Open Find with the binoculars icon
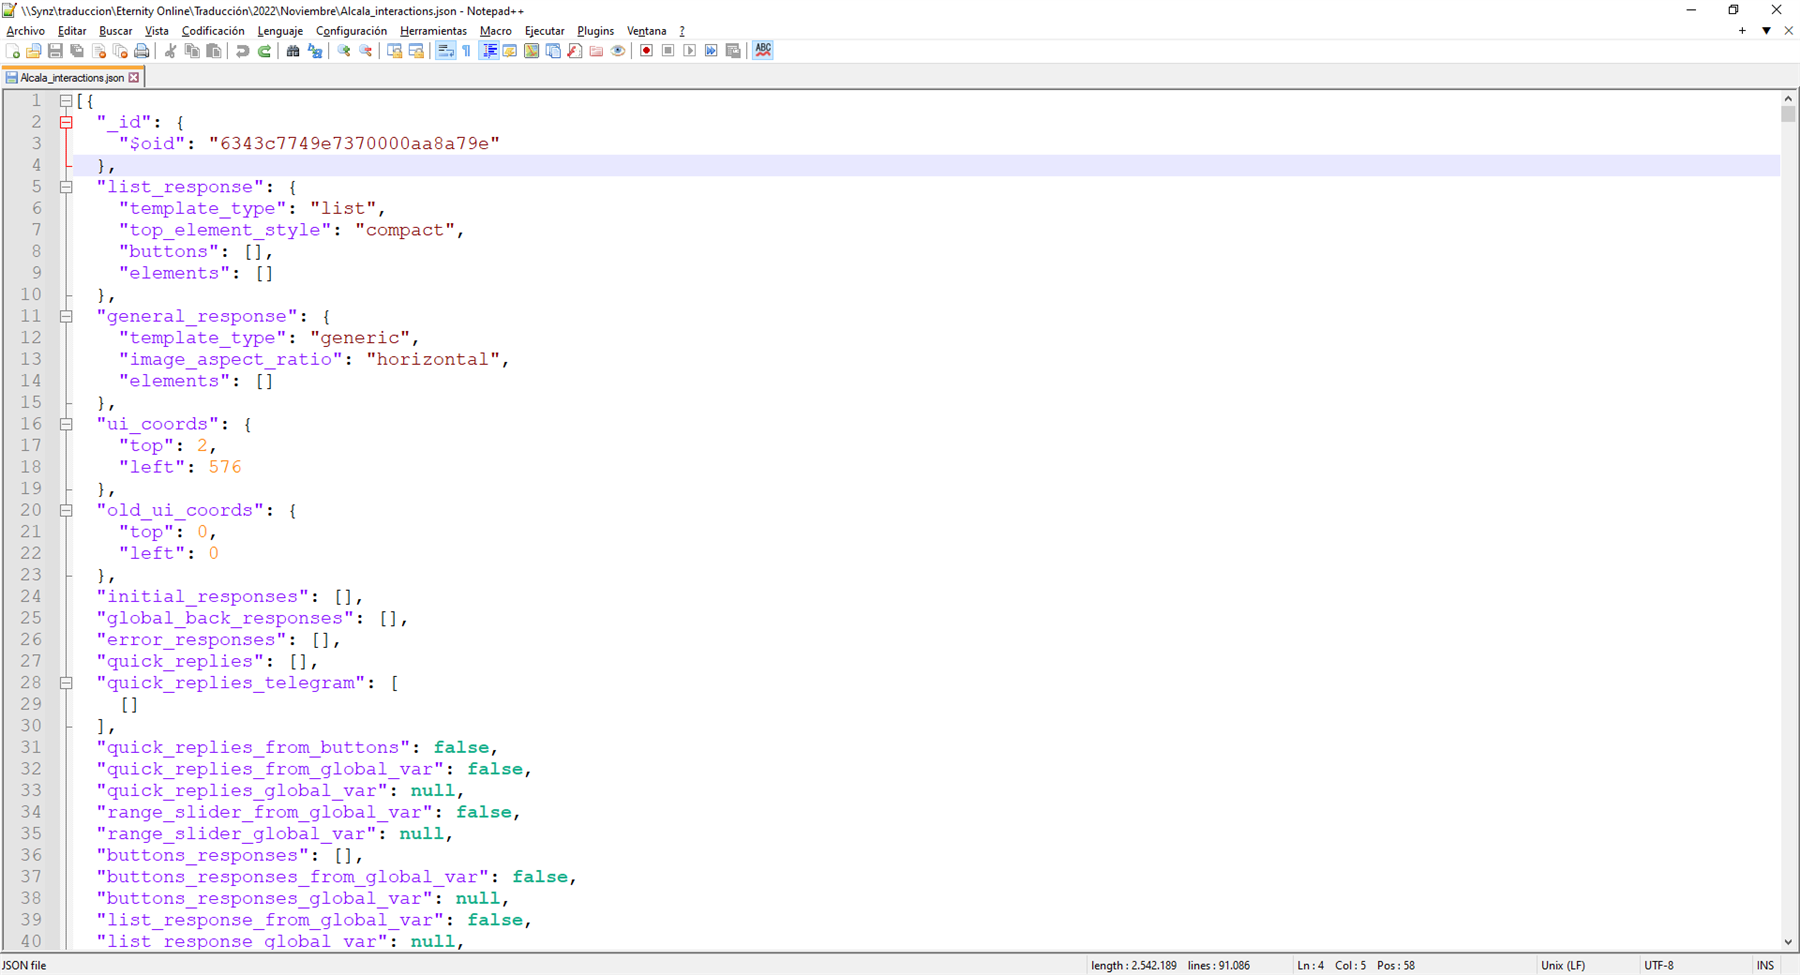1800x975 pixels. 293,51
